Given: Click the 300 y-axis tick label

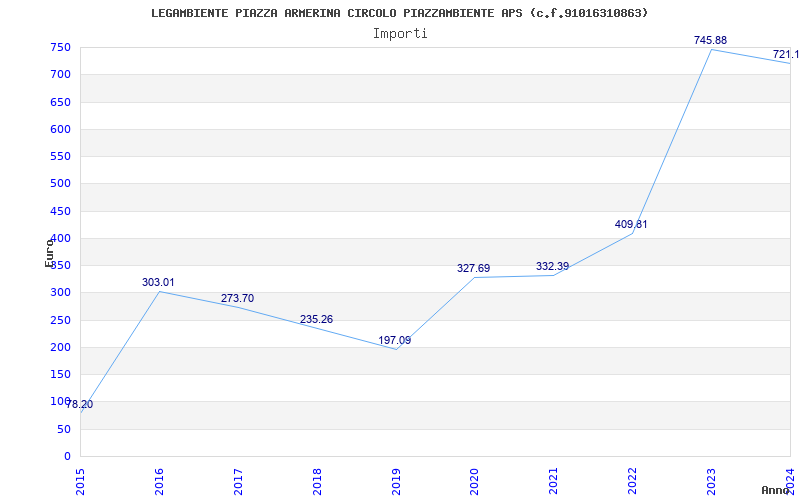Looking at the screenshot, I should 60,293.
